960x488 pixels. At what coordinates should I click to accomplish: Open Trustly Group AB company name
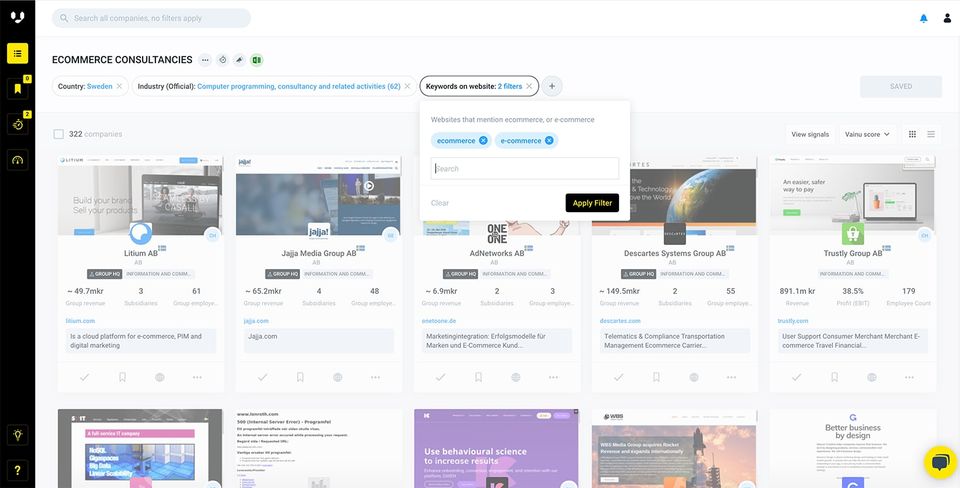point(853,253)
